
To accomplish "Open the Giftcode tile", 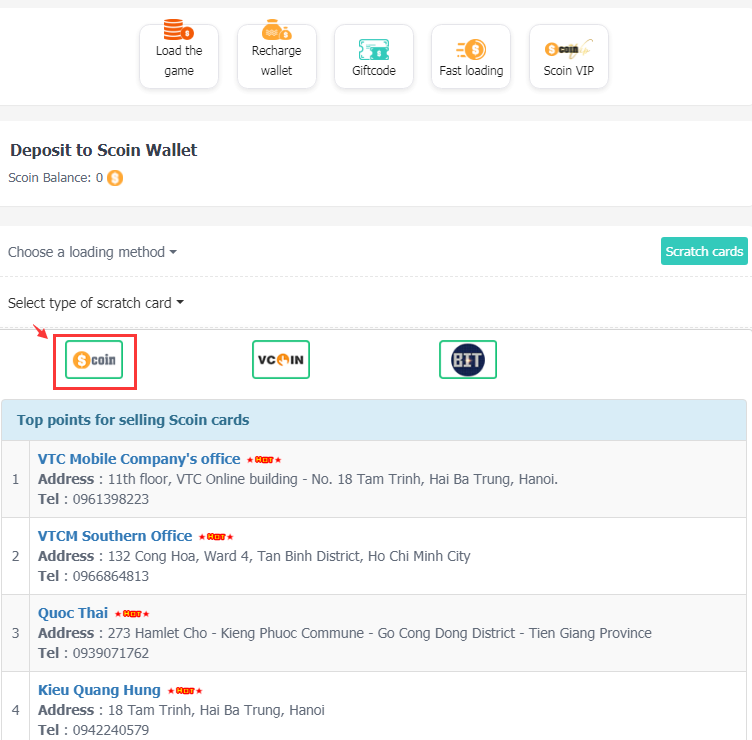I will pyautogui.click(x=374, y=56).
